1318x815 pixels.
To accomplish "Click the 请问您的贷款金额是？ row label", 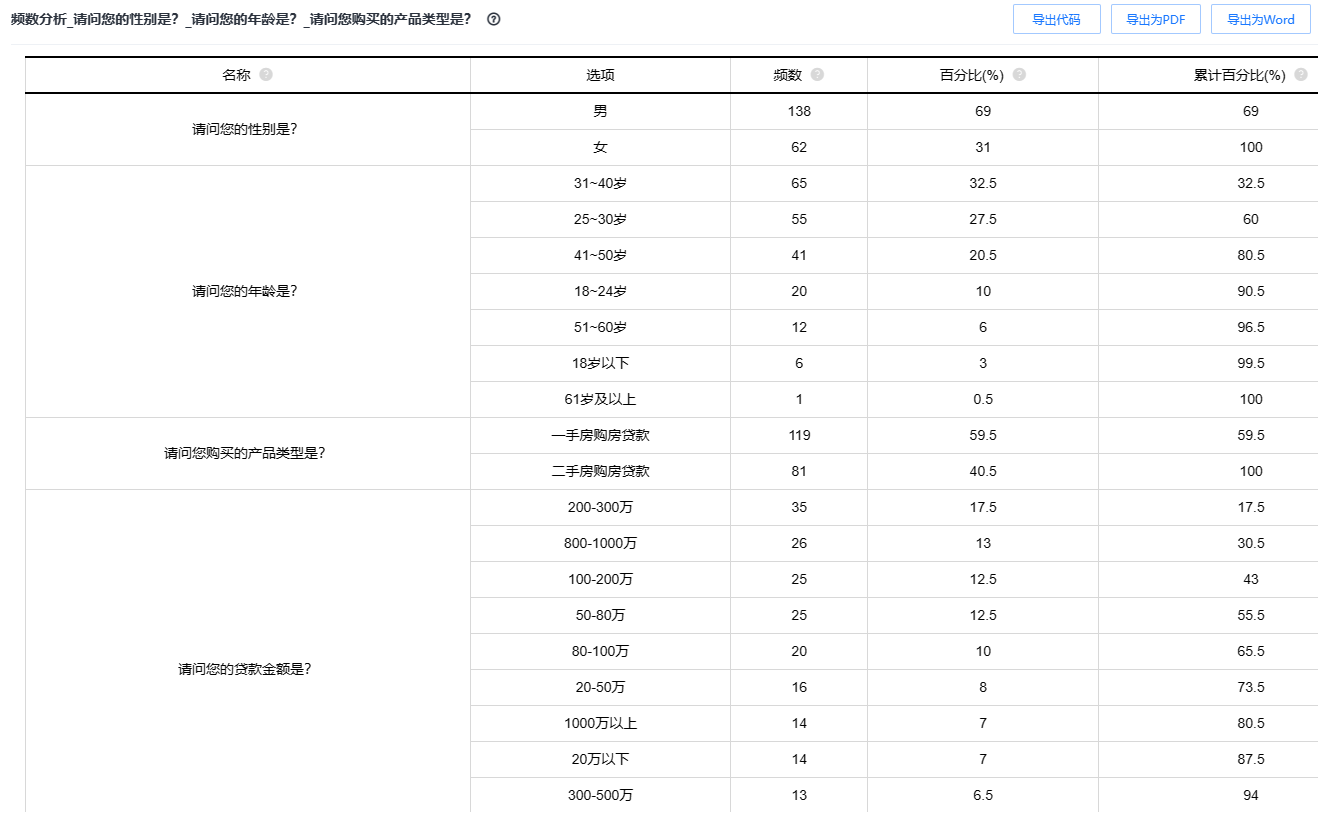I will 245,669.
